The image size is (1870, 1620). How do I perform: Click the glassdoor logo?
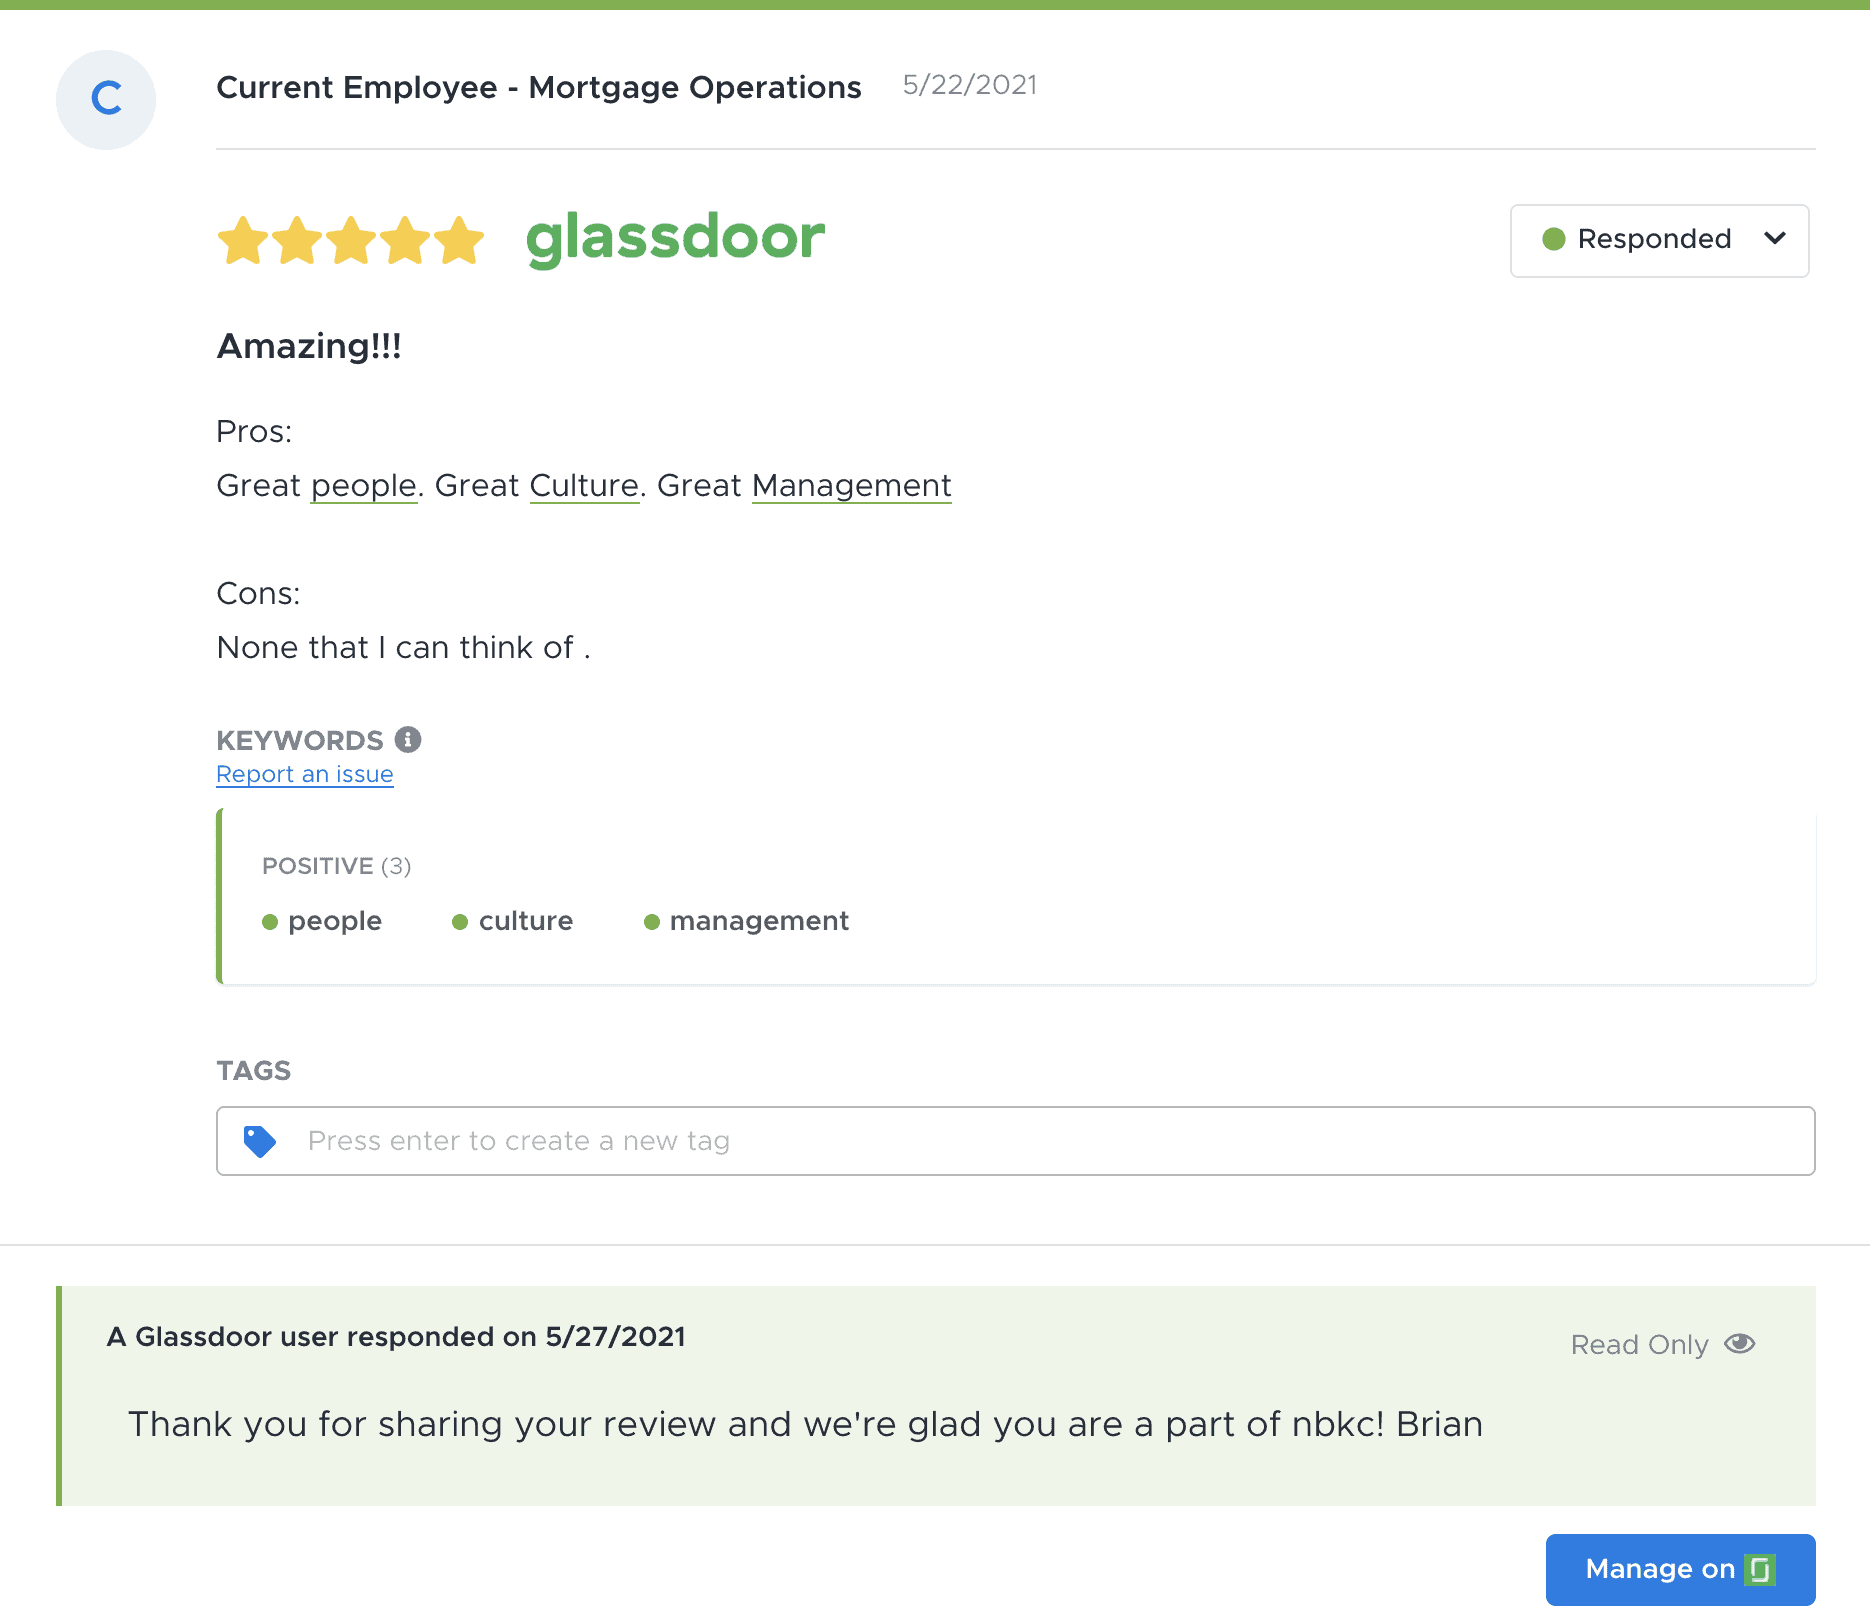[675, 238]
